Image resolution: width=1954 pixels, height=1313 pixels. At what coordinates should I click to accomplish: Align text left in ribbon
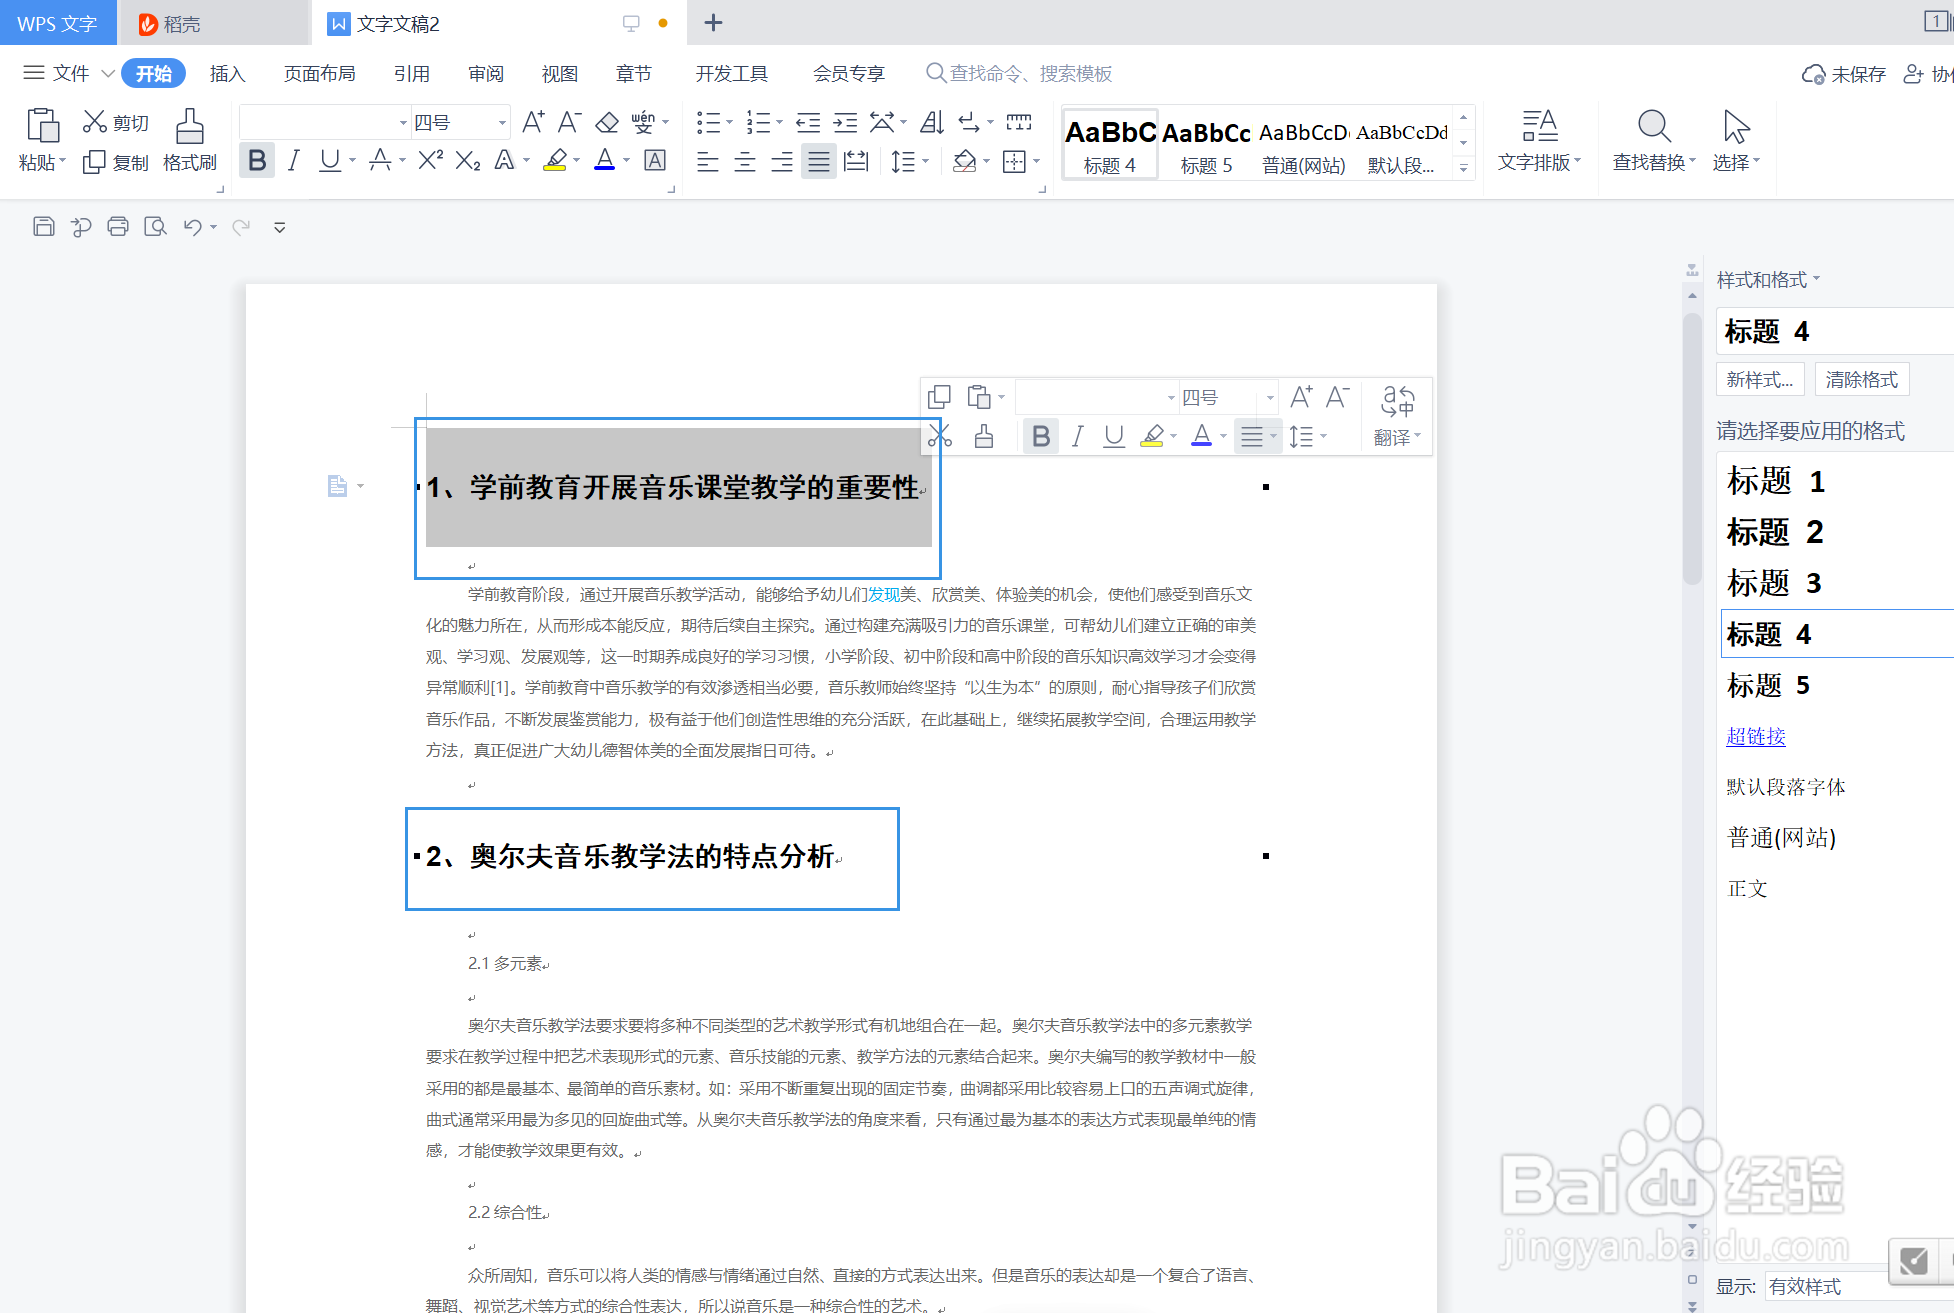pyautogui.click(x=708, y=161)
